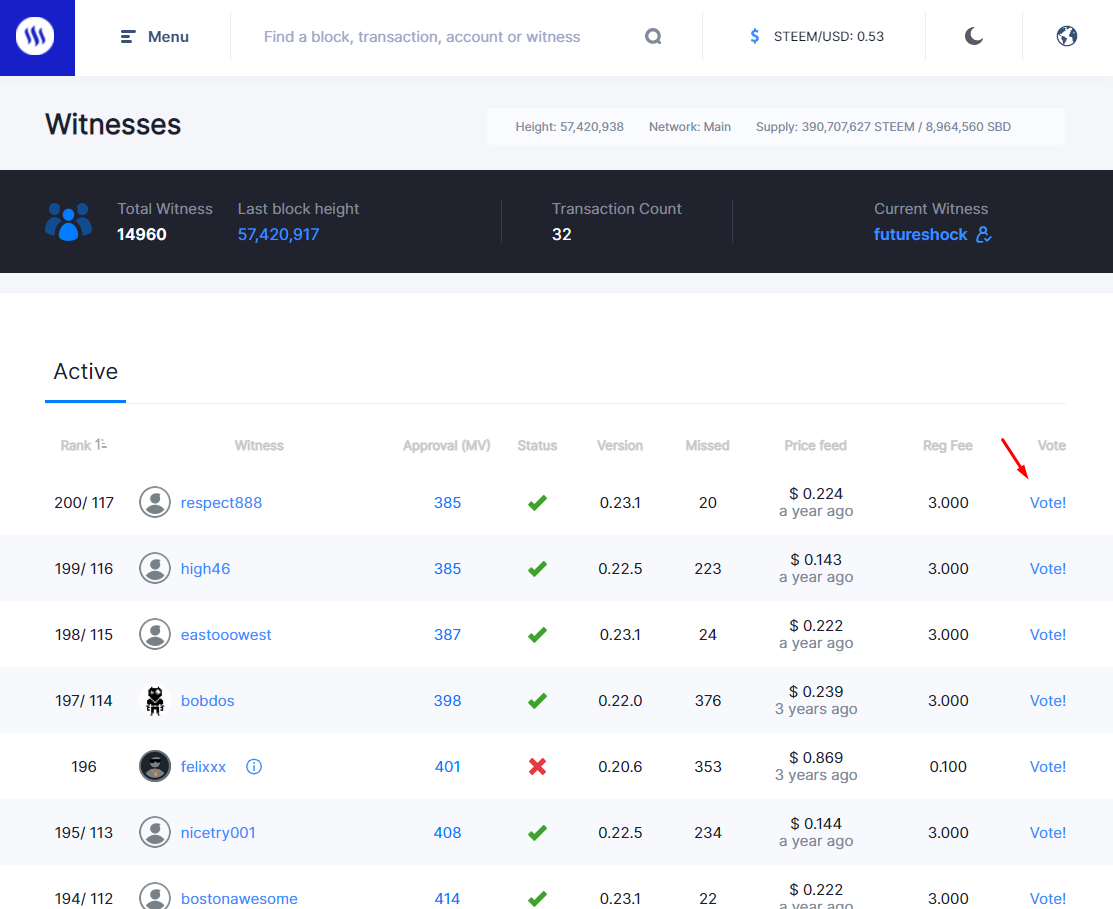
Task: Select the Active tab
Action: tap(85, 372)
